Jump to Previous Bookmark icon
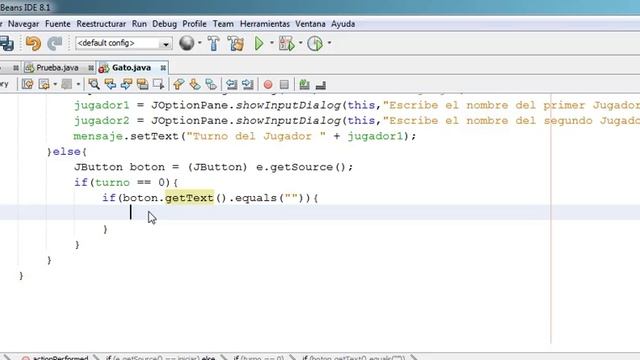Screen dimensions: 640x360 pyautogui.click(x=178, y=84)
